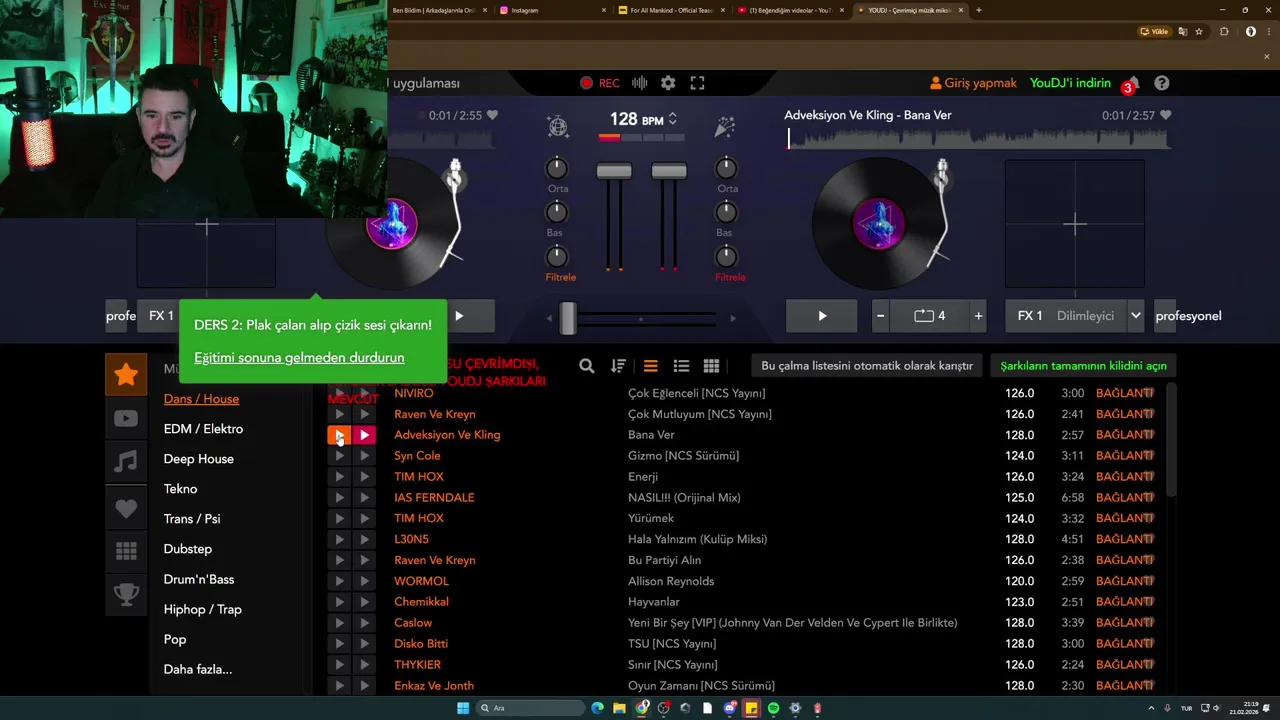1280x720 pixels.
Task: Select the EDM / Elektro genre
Action: [203, 429]
